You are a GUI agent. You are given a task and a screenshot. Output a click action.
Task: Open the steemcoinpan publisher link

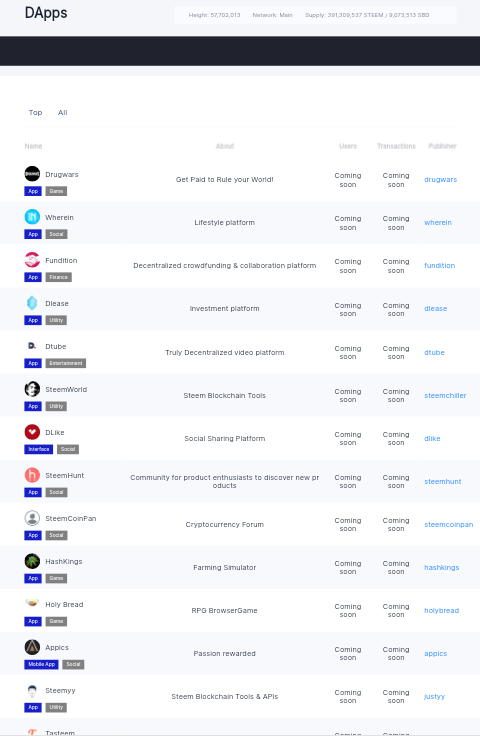click(x=448, y=525)
